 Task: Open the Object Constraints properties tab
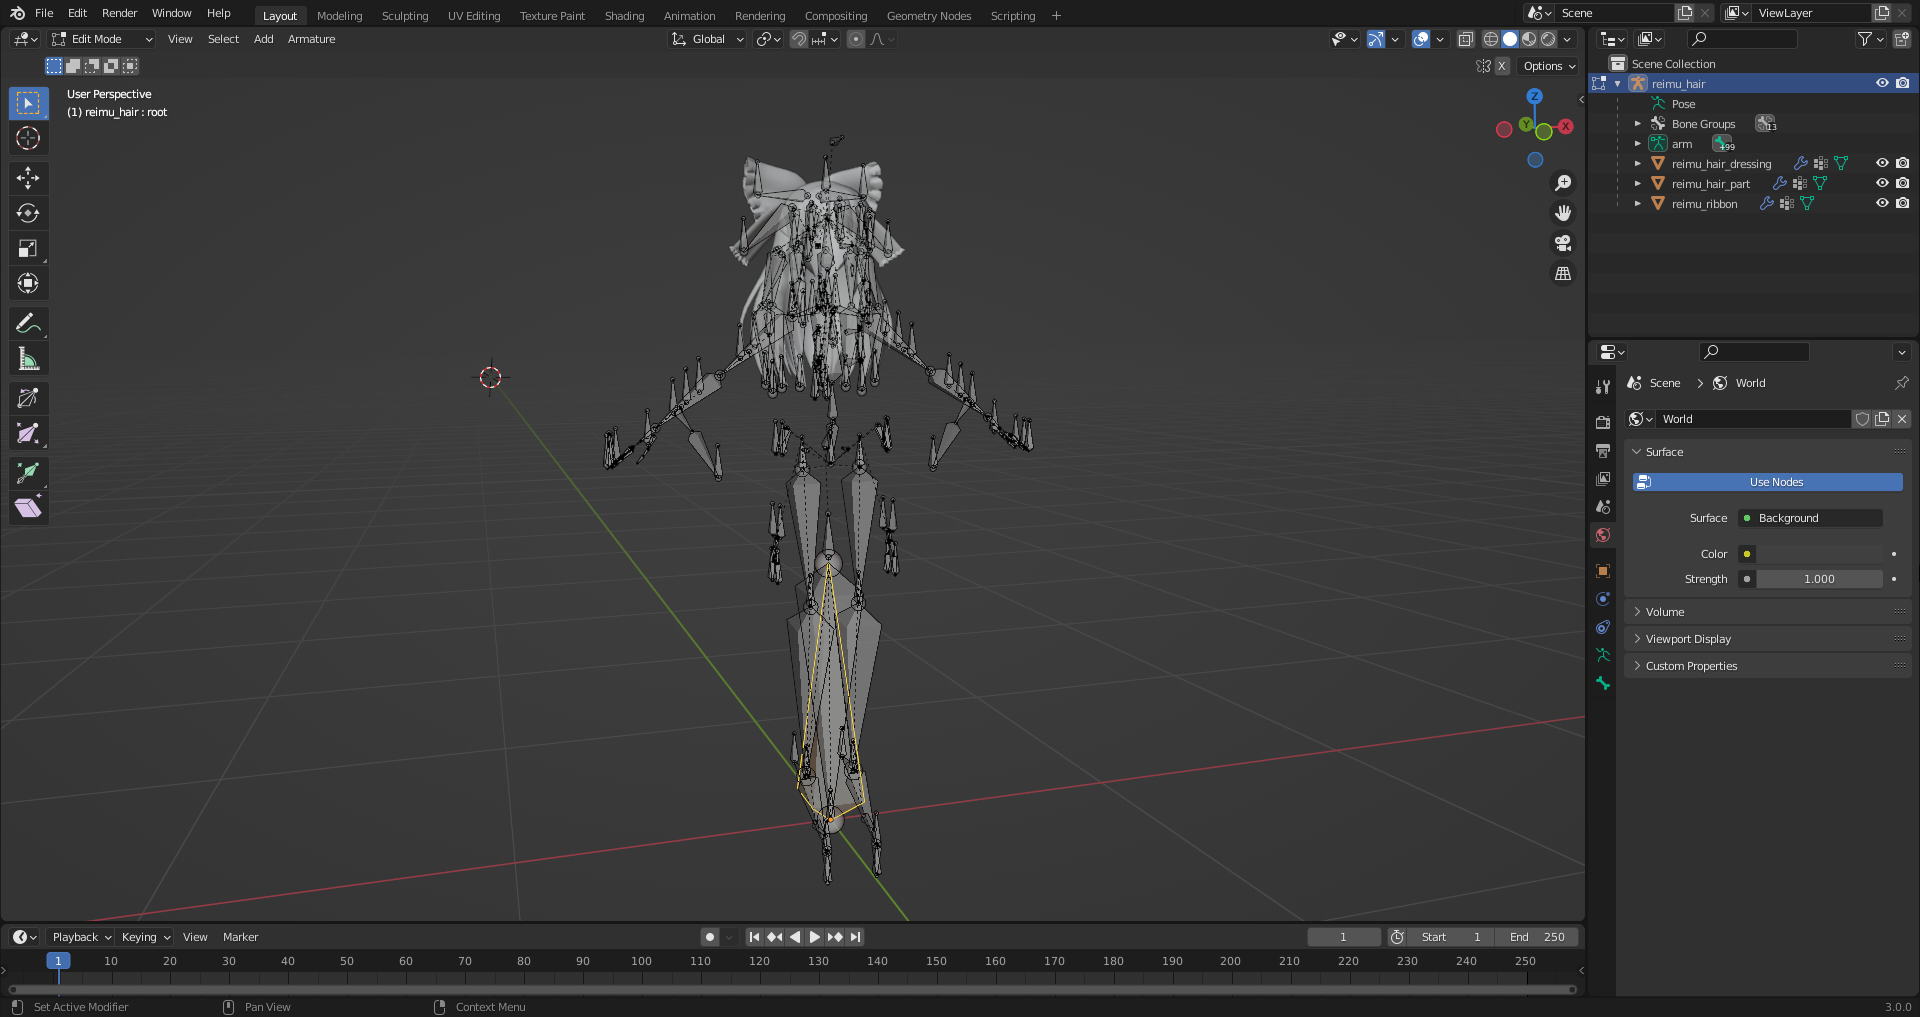point(1603,627)
